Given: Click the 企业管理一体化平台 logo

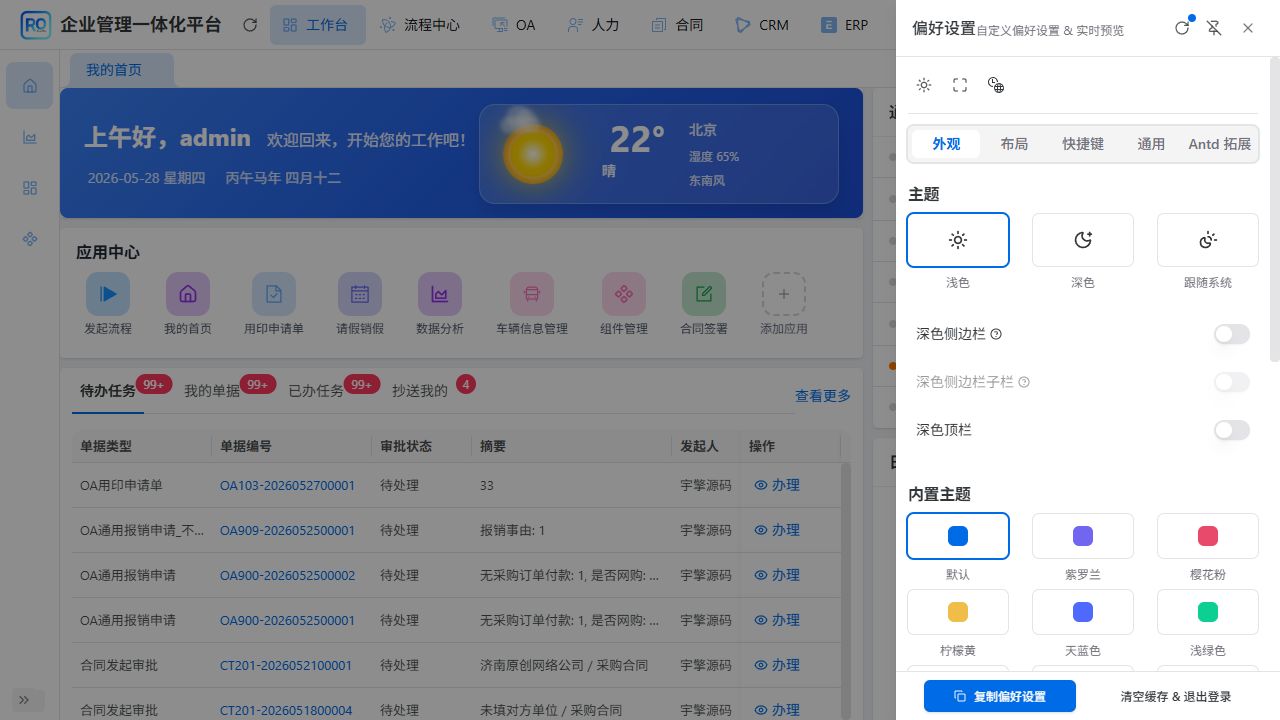Looking at the screenshot, I should tap(36, 25).
